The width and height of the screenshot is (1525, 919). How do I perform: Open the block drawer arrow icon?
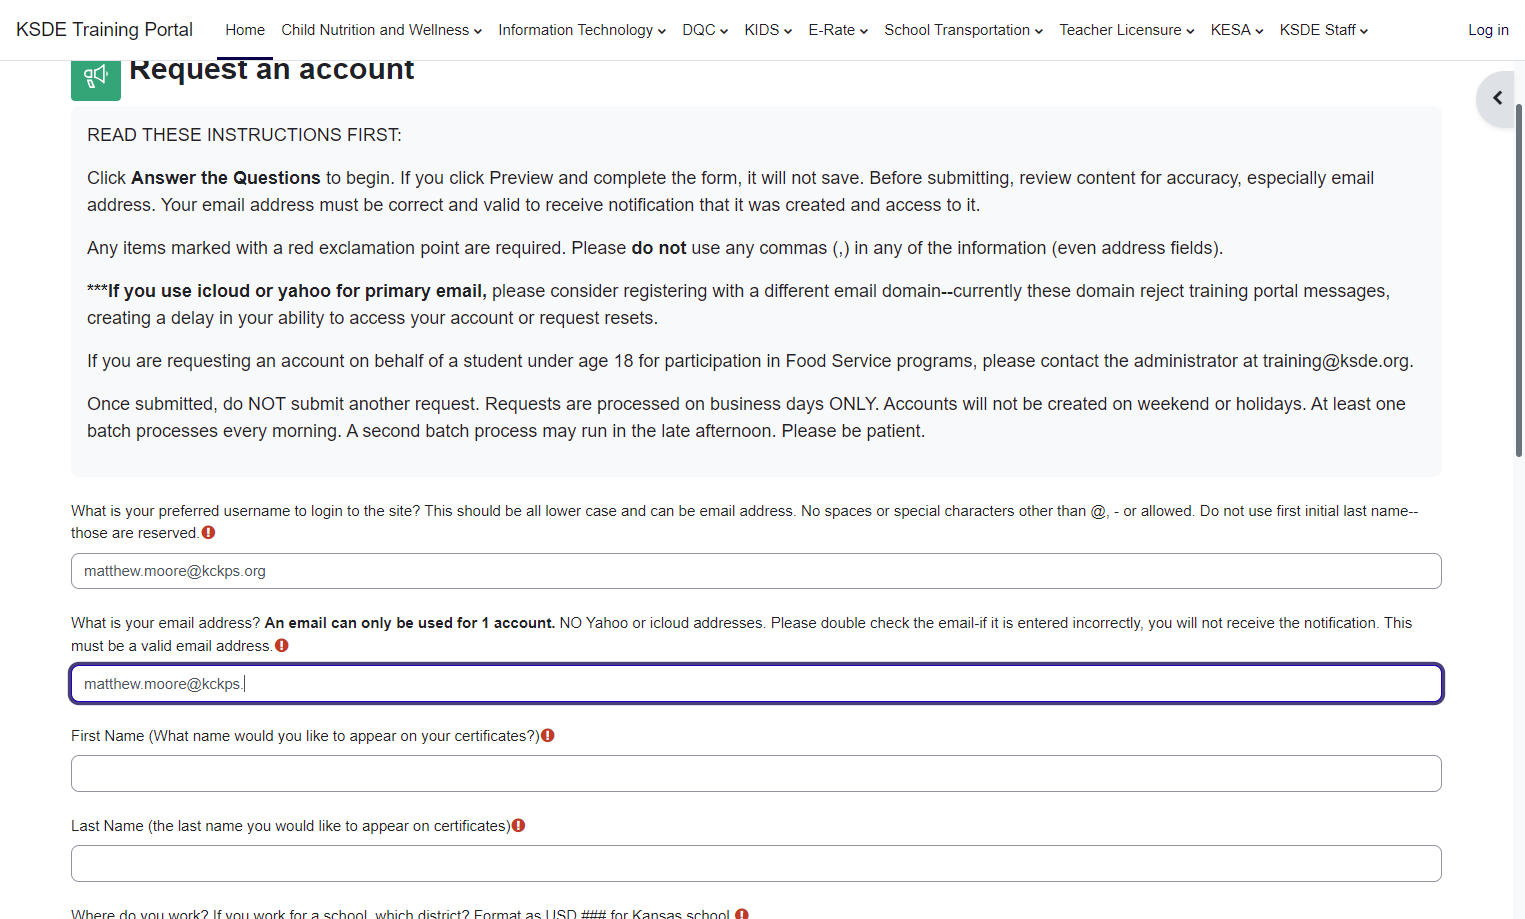pyautogui.click(x=1497, y=98)
